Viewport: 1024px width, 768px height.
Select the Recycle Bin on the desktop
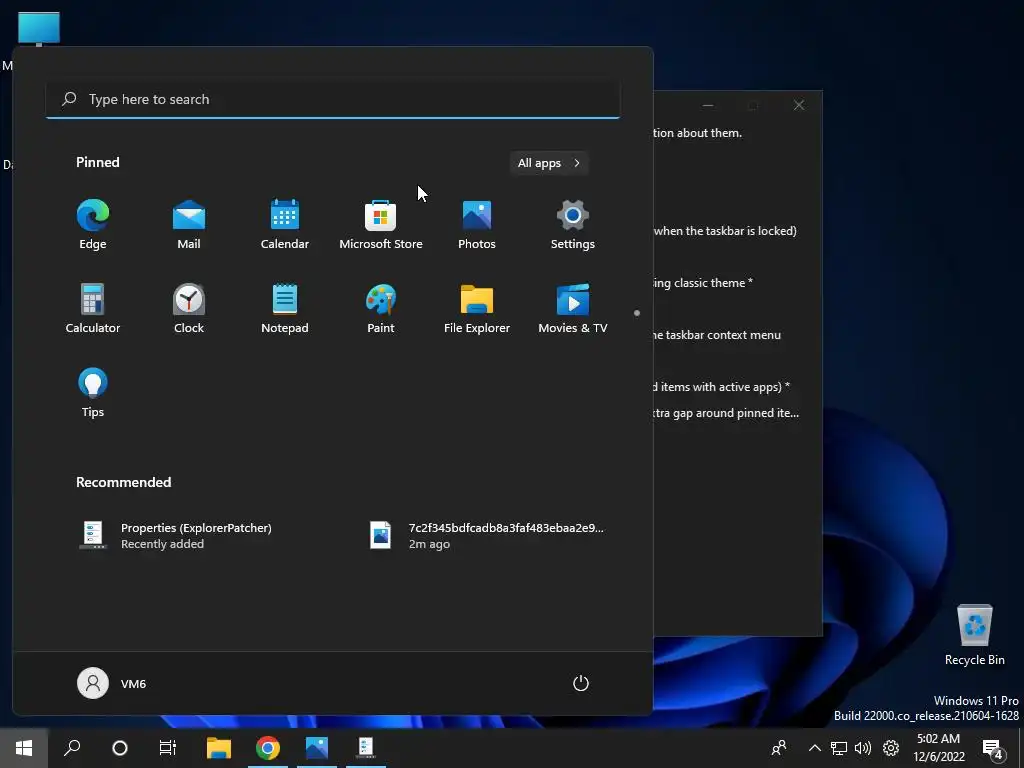[974, 635]
